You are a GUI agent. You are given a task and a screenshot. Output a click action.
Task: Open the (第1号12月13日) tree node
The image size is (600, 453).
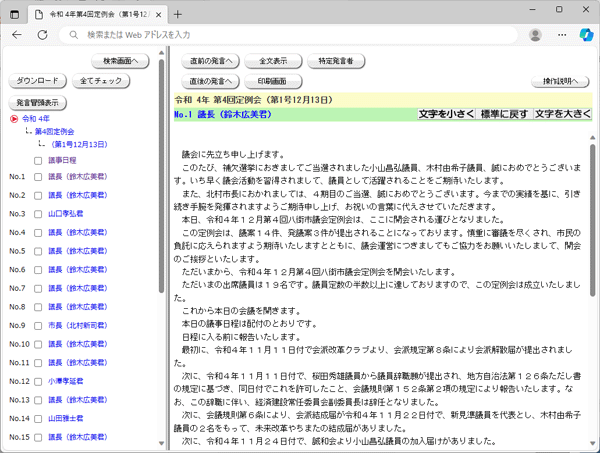[79, 145]
